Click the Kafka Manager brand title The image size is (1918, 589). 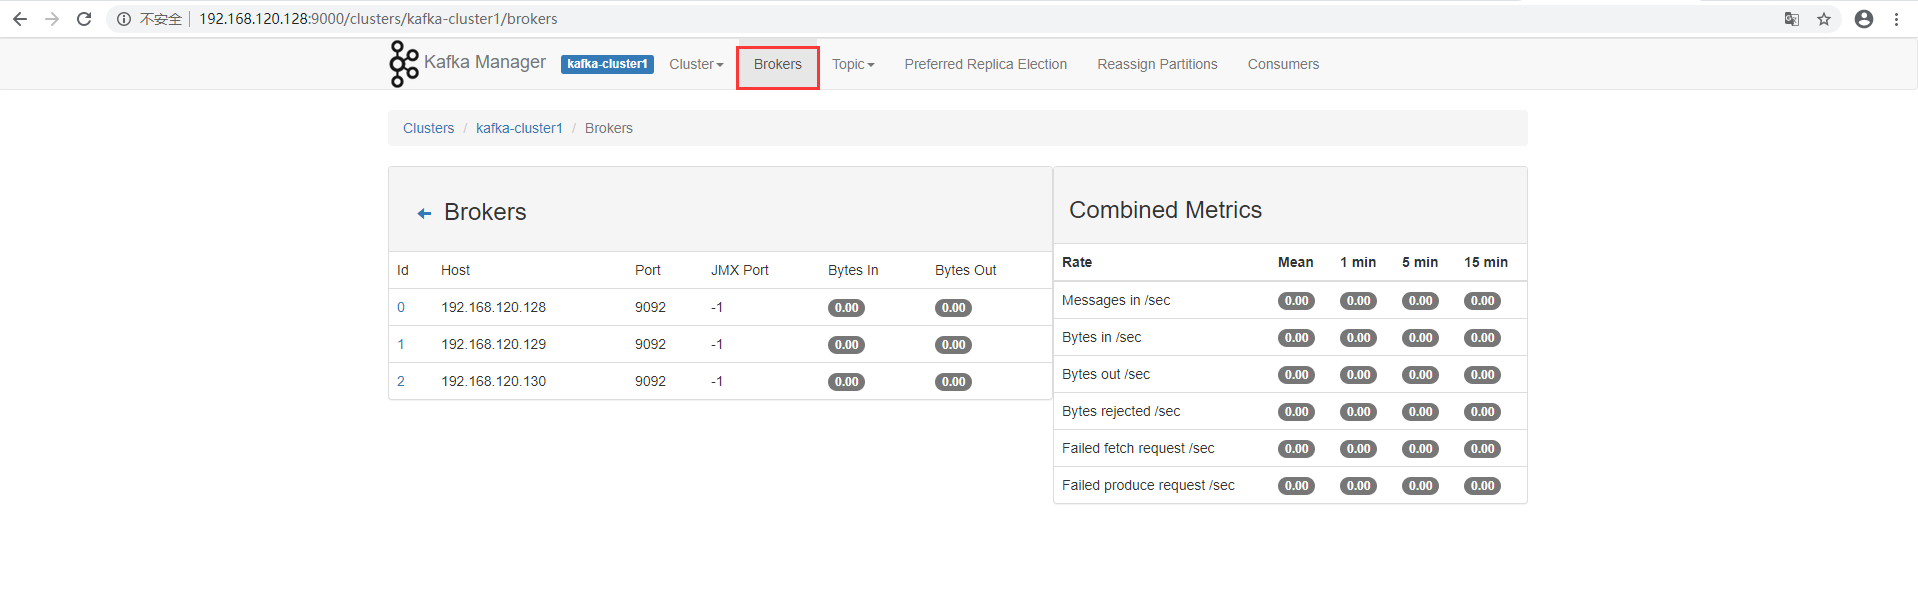pos(485,62)
